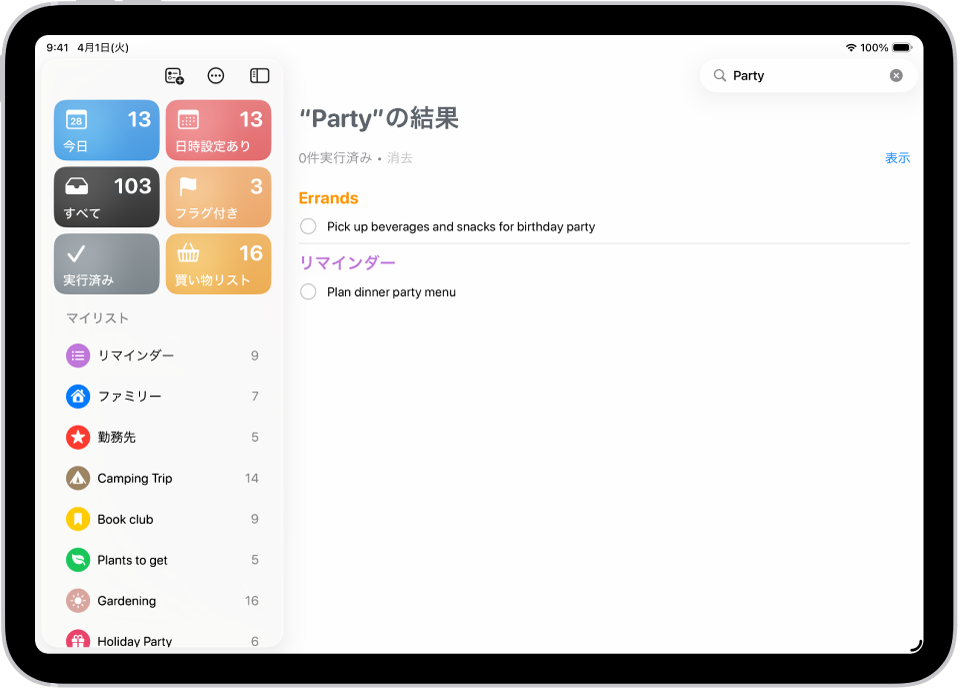Select the ファミリー list with house icon

(77, 396)
